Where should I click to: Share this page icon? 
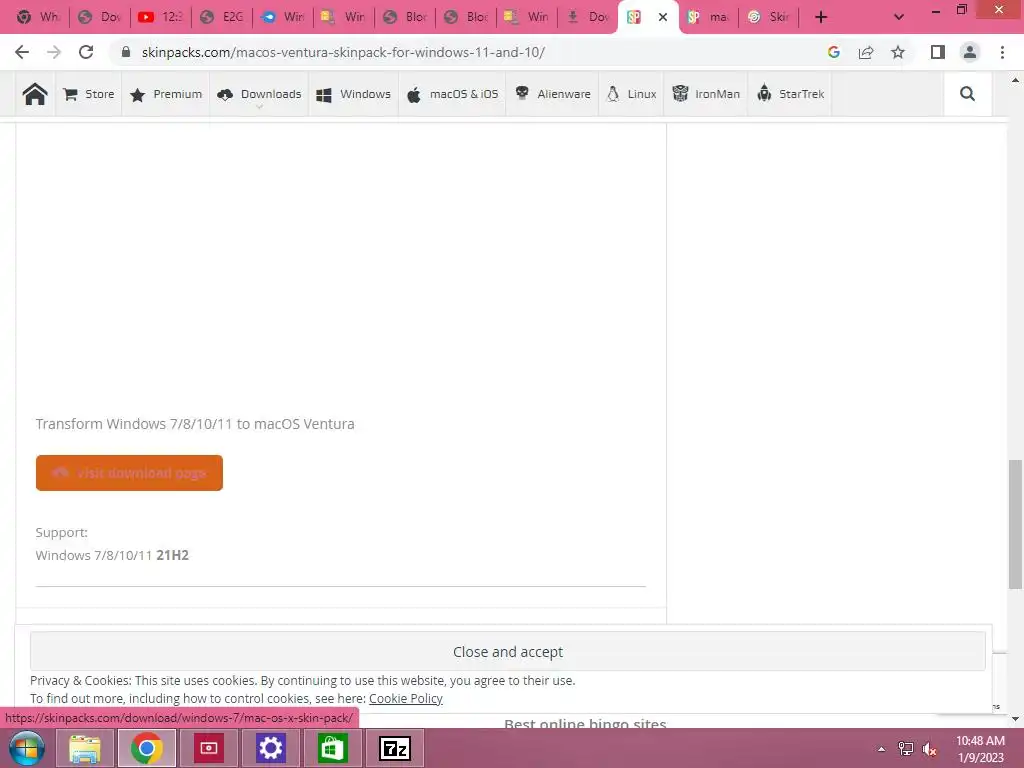[866, 52]
